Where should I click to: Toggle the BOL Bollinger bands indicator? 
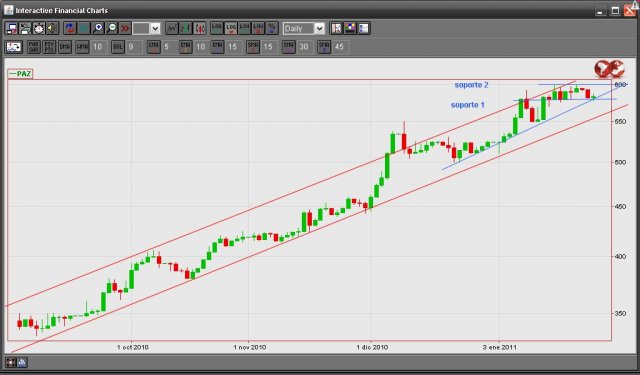pyautogui.click(x=118, y=47)
